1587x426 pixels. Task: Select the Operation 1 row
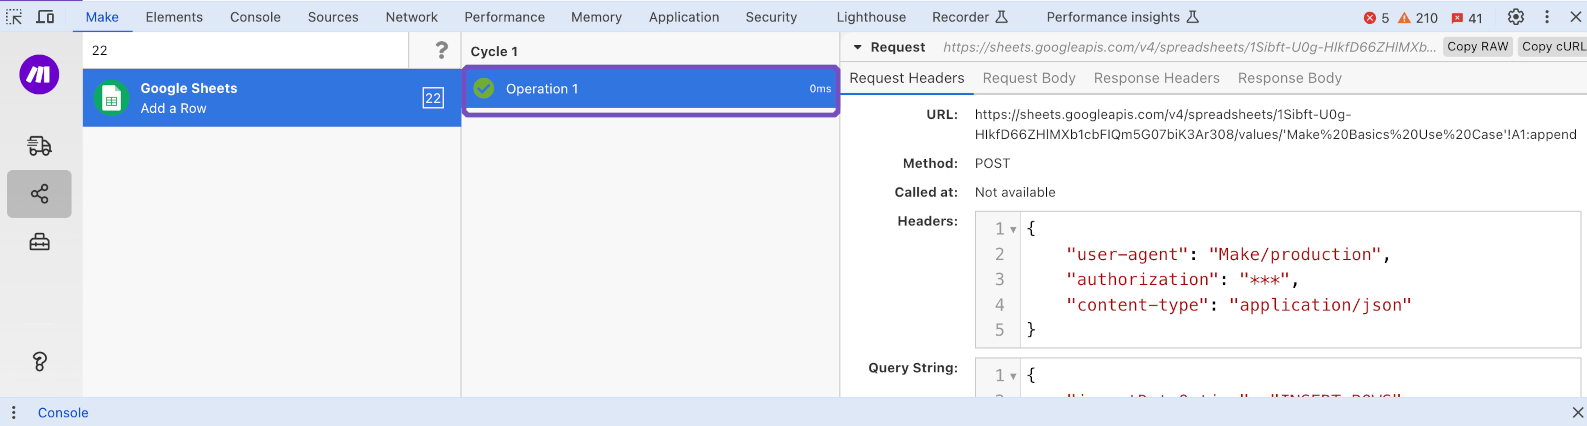click(650, 89)
